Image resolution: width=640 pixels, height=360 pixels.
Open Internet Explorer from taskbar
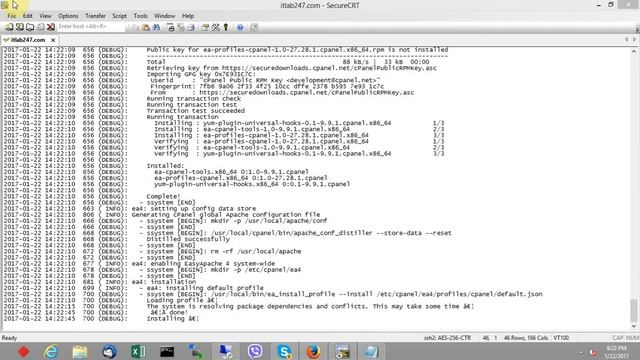point(51,351)
